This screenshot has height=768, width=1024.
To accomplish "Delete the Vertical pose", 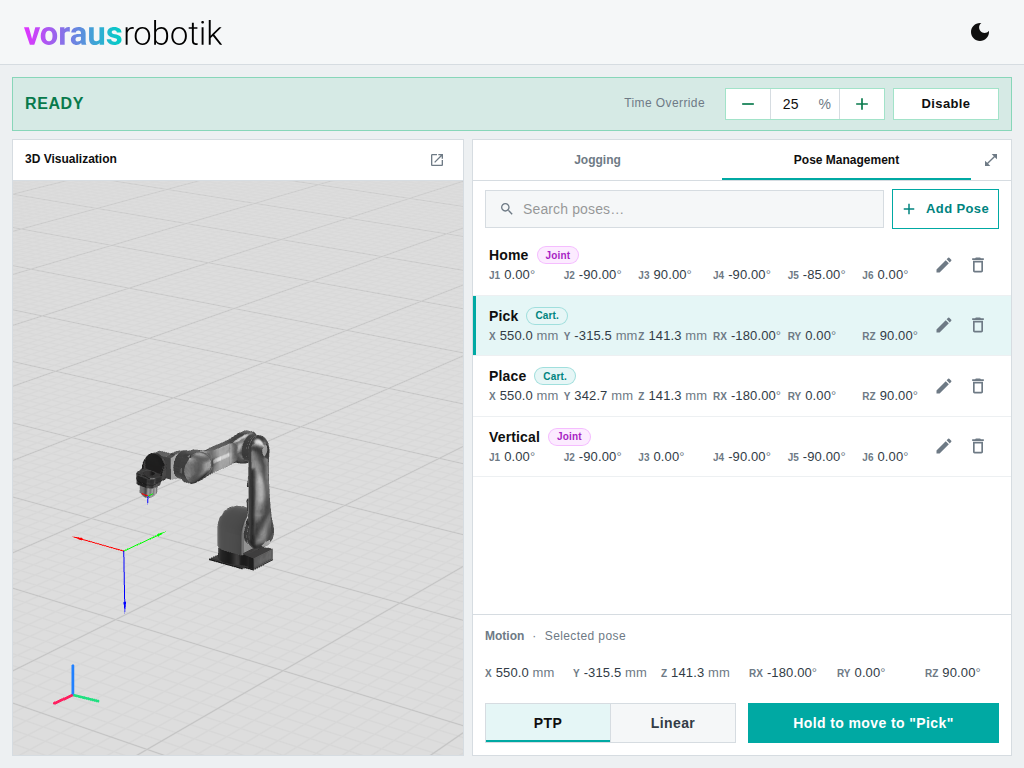I will pyautogui.click(x=978, y=446).
